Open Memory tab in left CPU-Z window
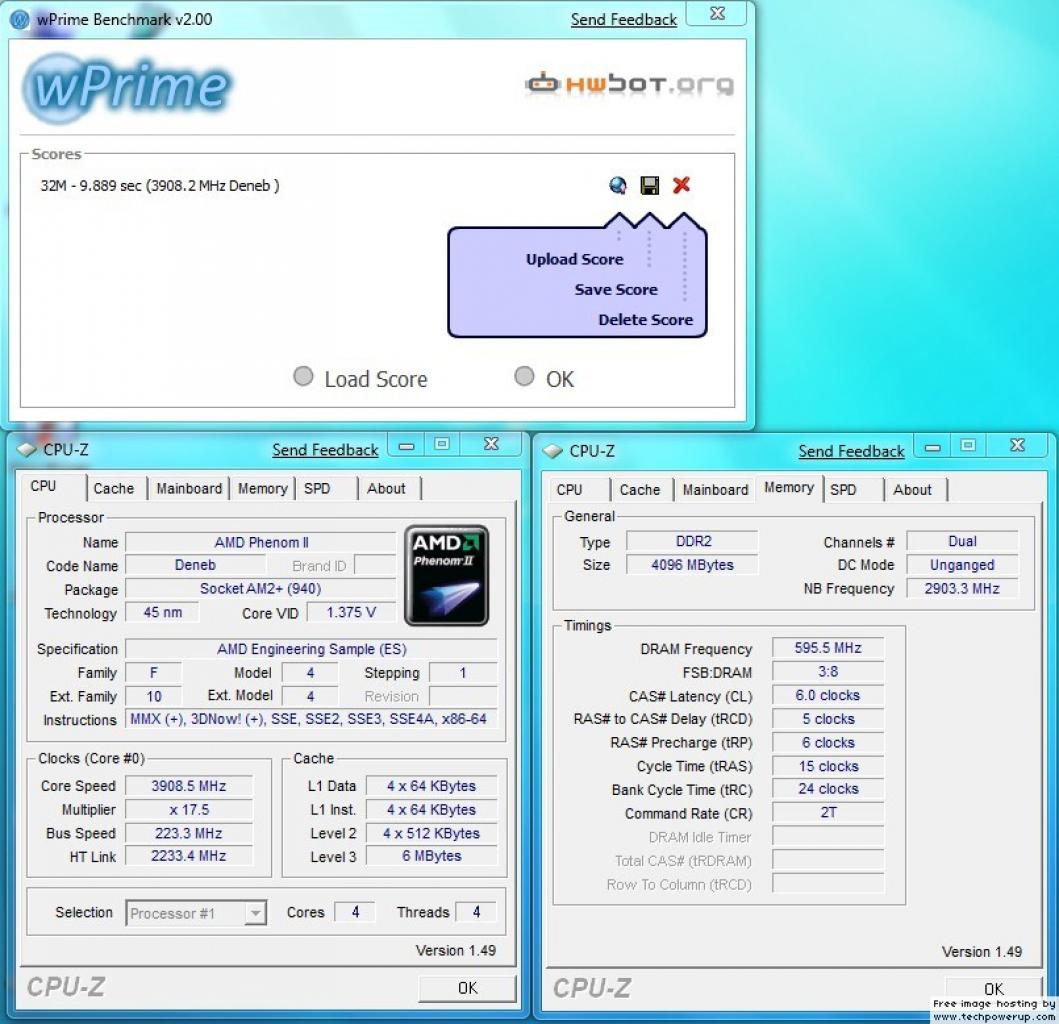 [x=263, y=488]
